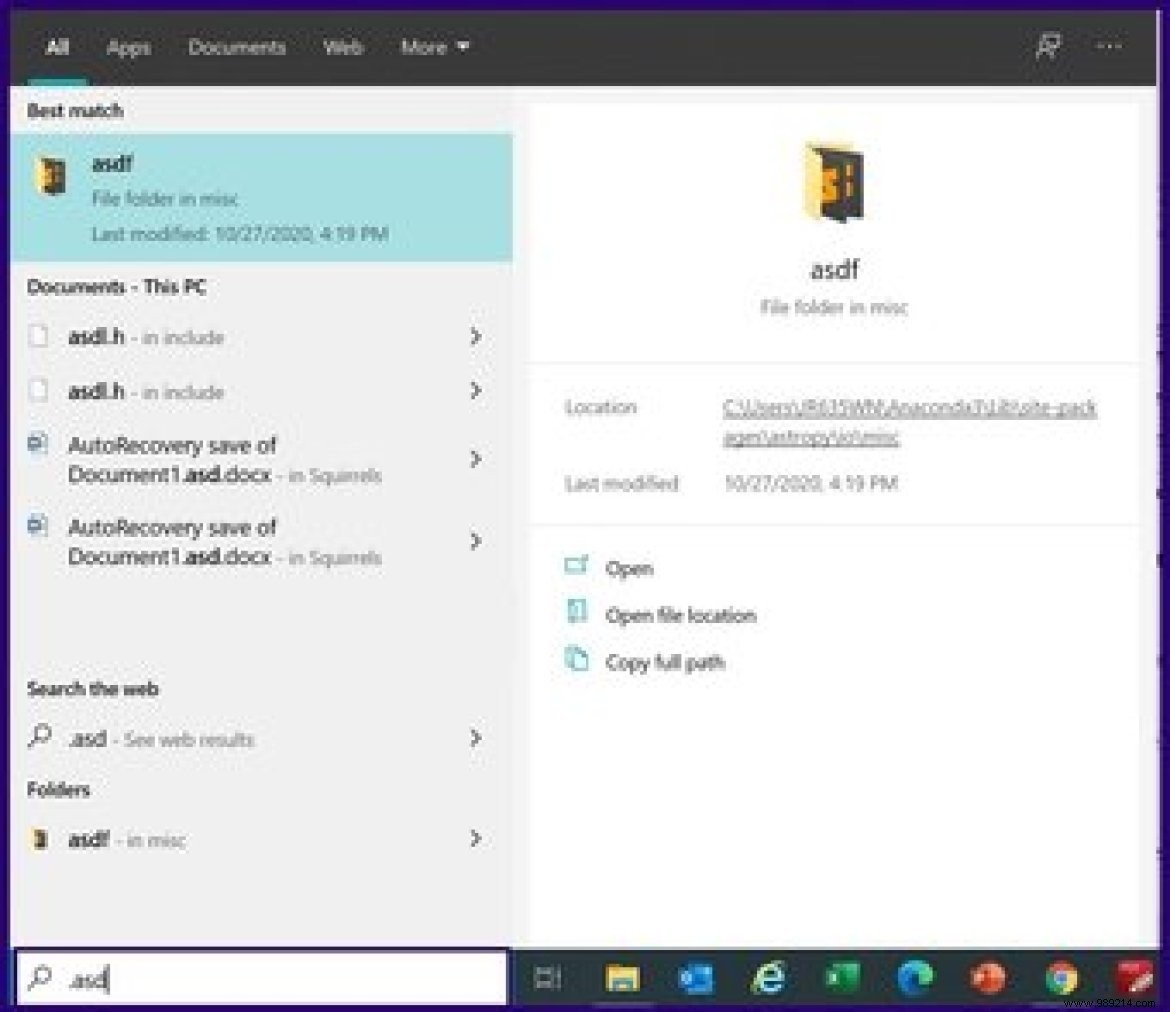Launch Excel from the taskbar
This screenshot has height=1012, width=1170.
click(842, 978)
